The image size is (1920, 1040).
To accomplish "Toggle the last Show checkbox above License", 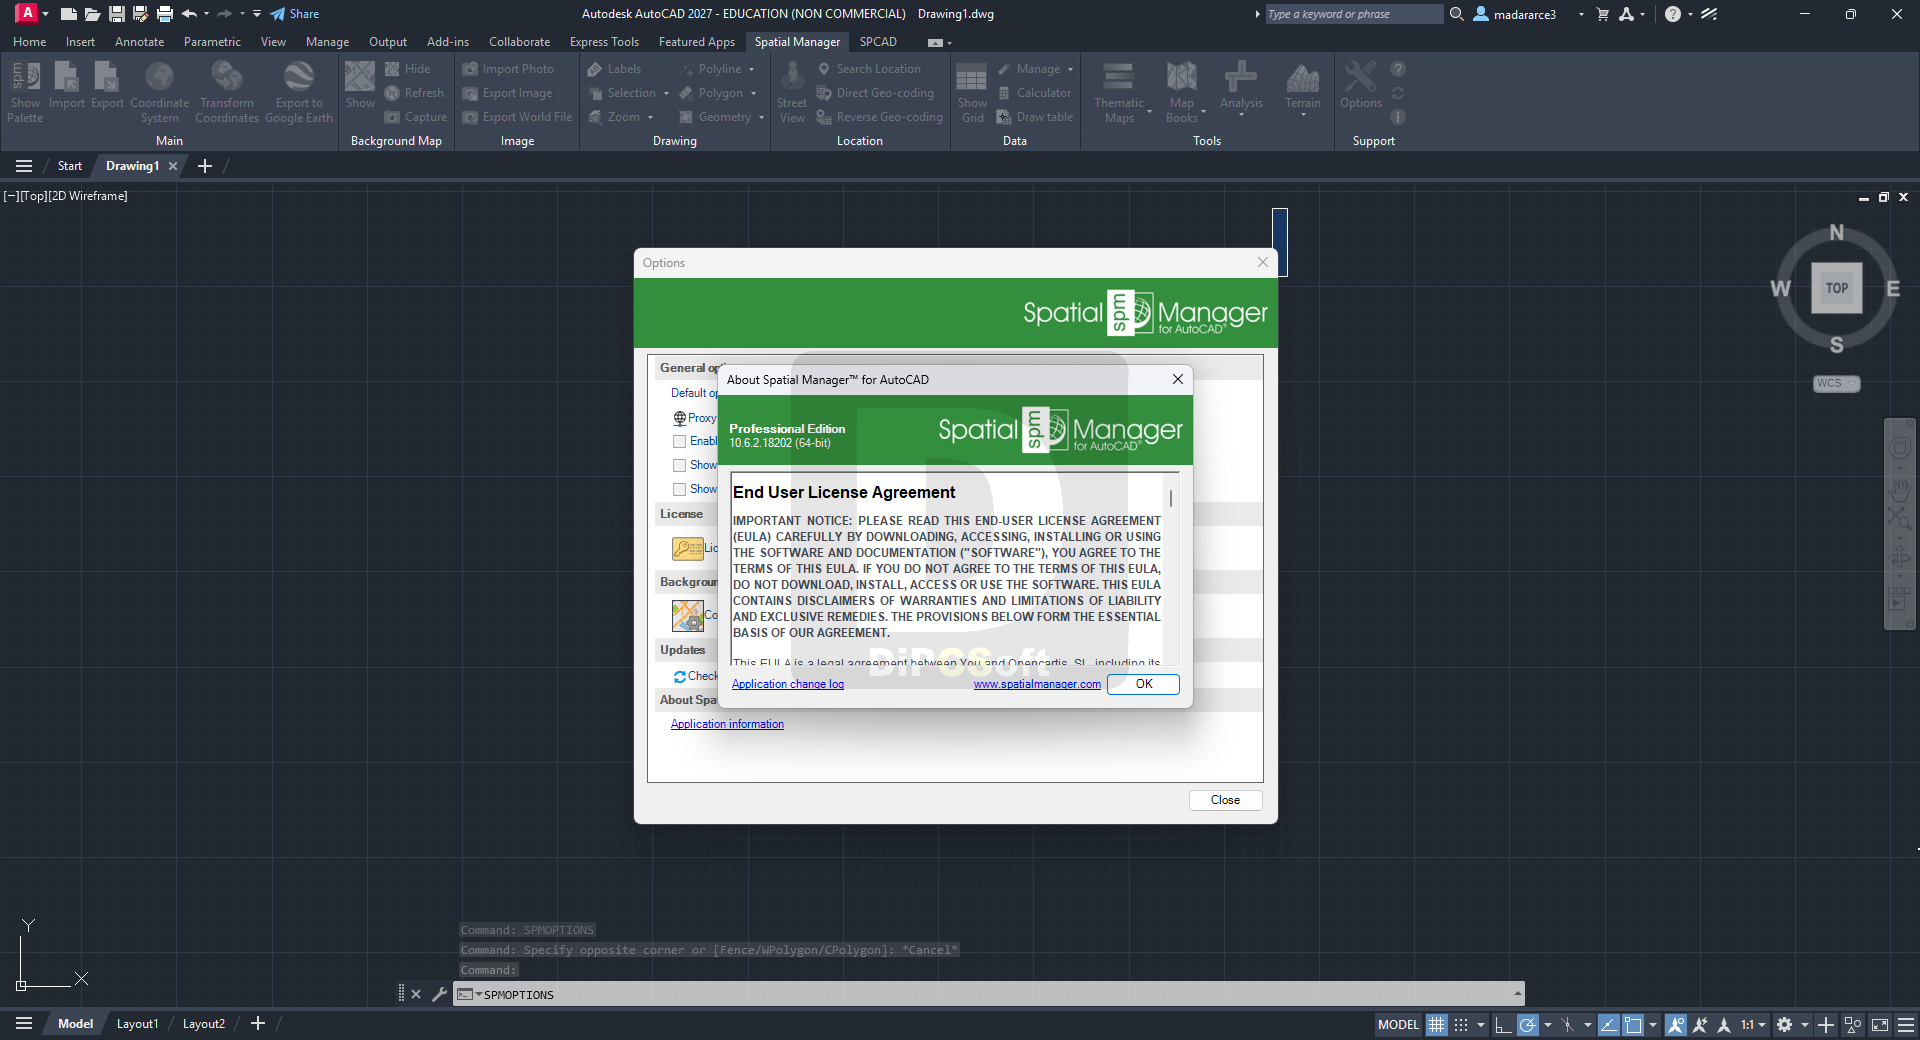I will coord(680,489).
